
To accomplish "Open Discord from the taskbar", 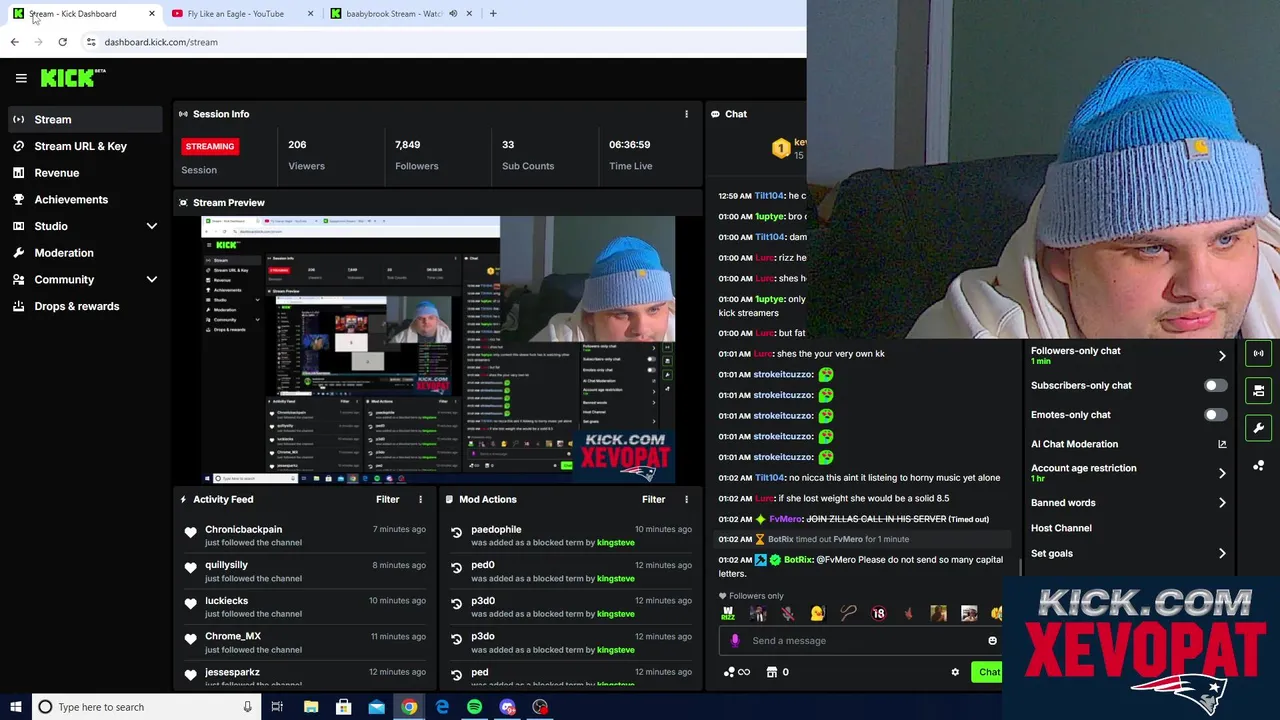I will 507,707.
